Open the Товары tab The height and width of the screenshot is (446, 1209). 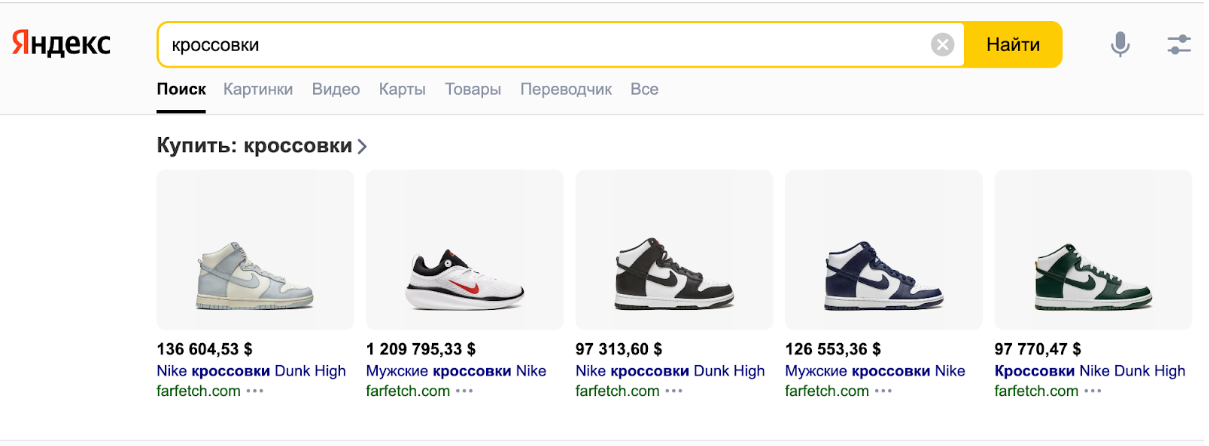tap(473, 89)
